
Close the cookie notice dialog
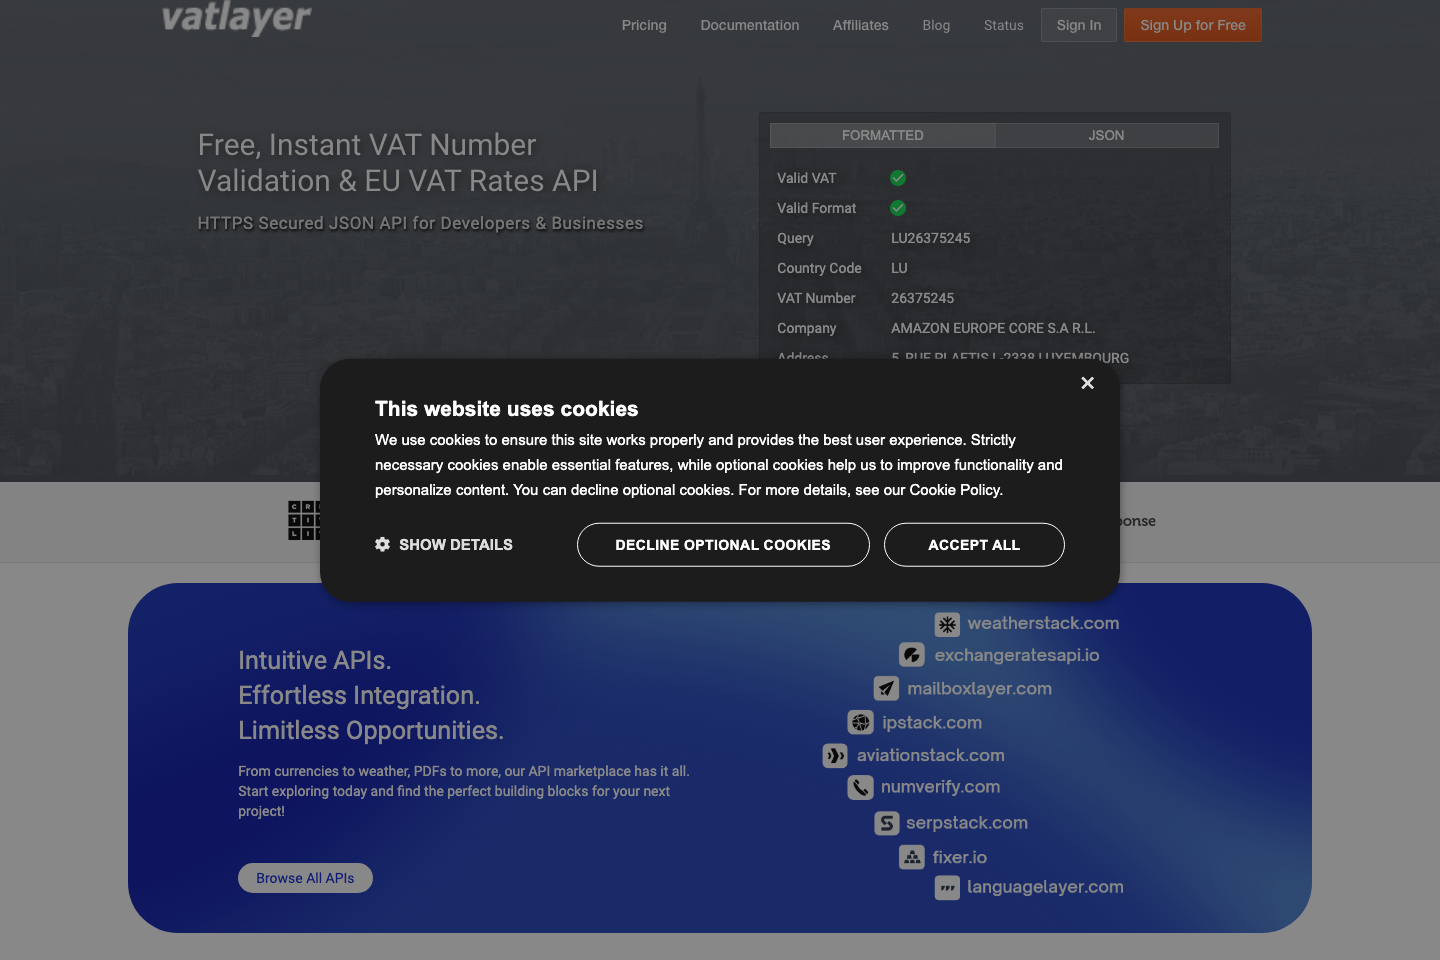coord(1087,383)
